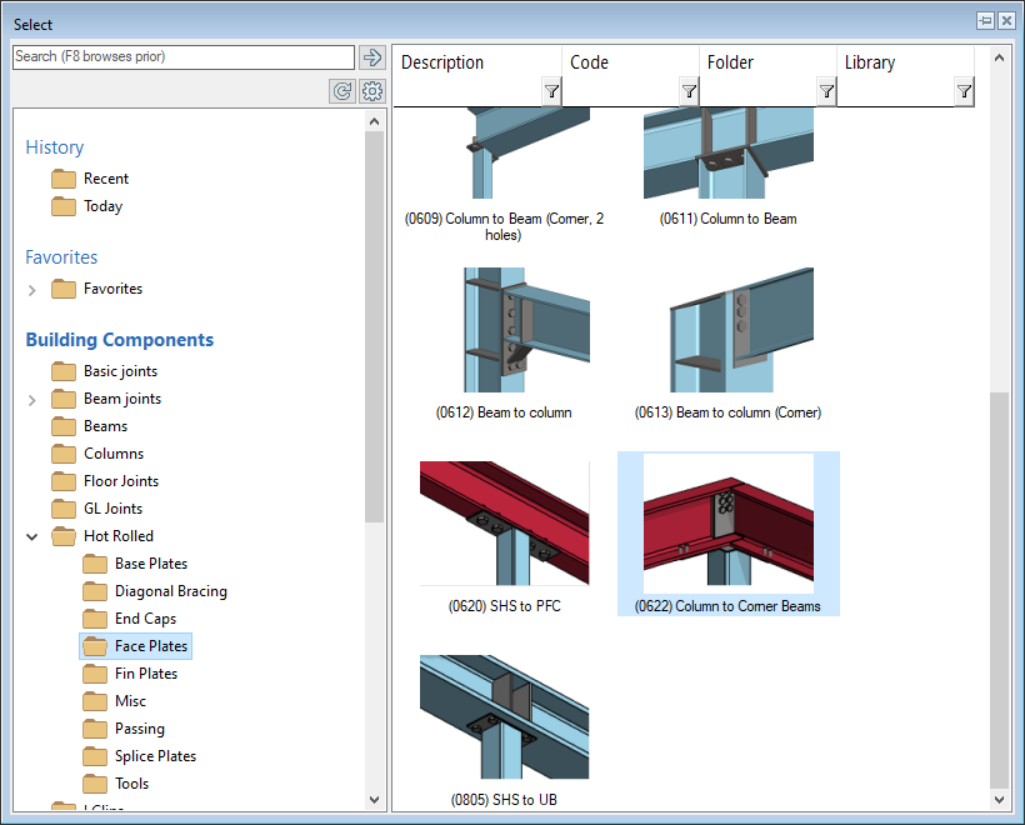This screenshot has height=825, width=1025.
Task: Collapse the Hot Rolled folder
Action: click(32, 537)
